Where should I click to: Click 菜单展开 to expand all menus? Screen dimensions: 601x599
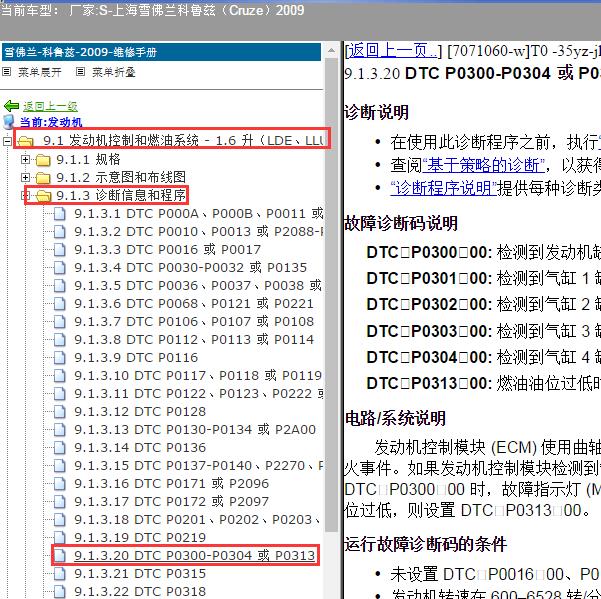point(39,72)
